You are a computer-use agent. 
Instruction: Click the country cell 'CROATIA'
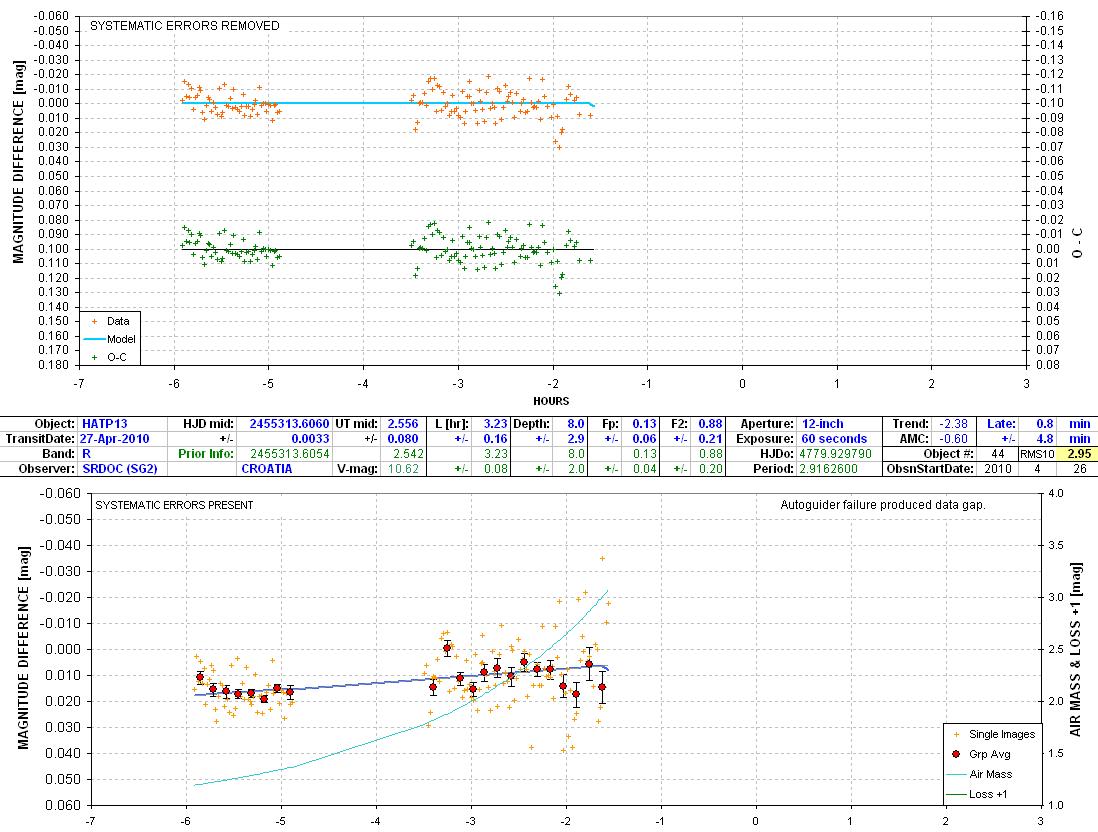pos(267,469)
